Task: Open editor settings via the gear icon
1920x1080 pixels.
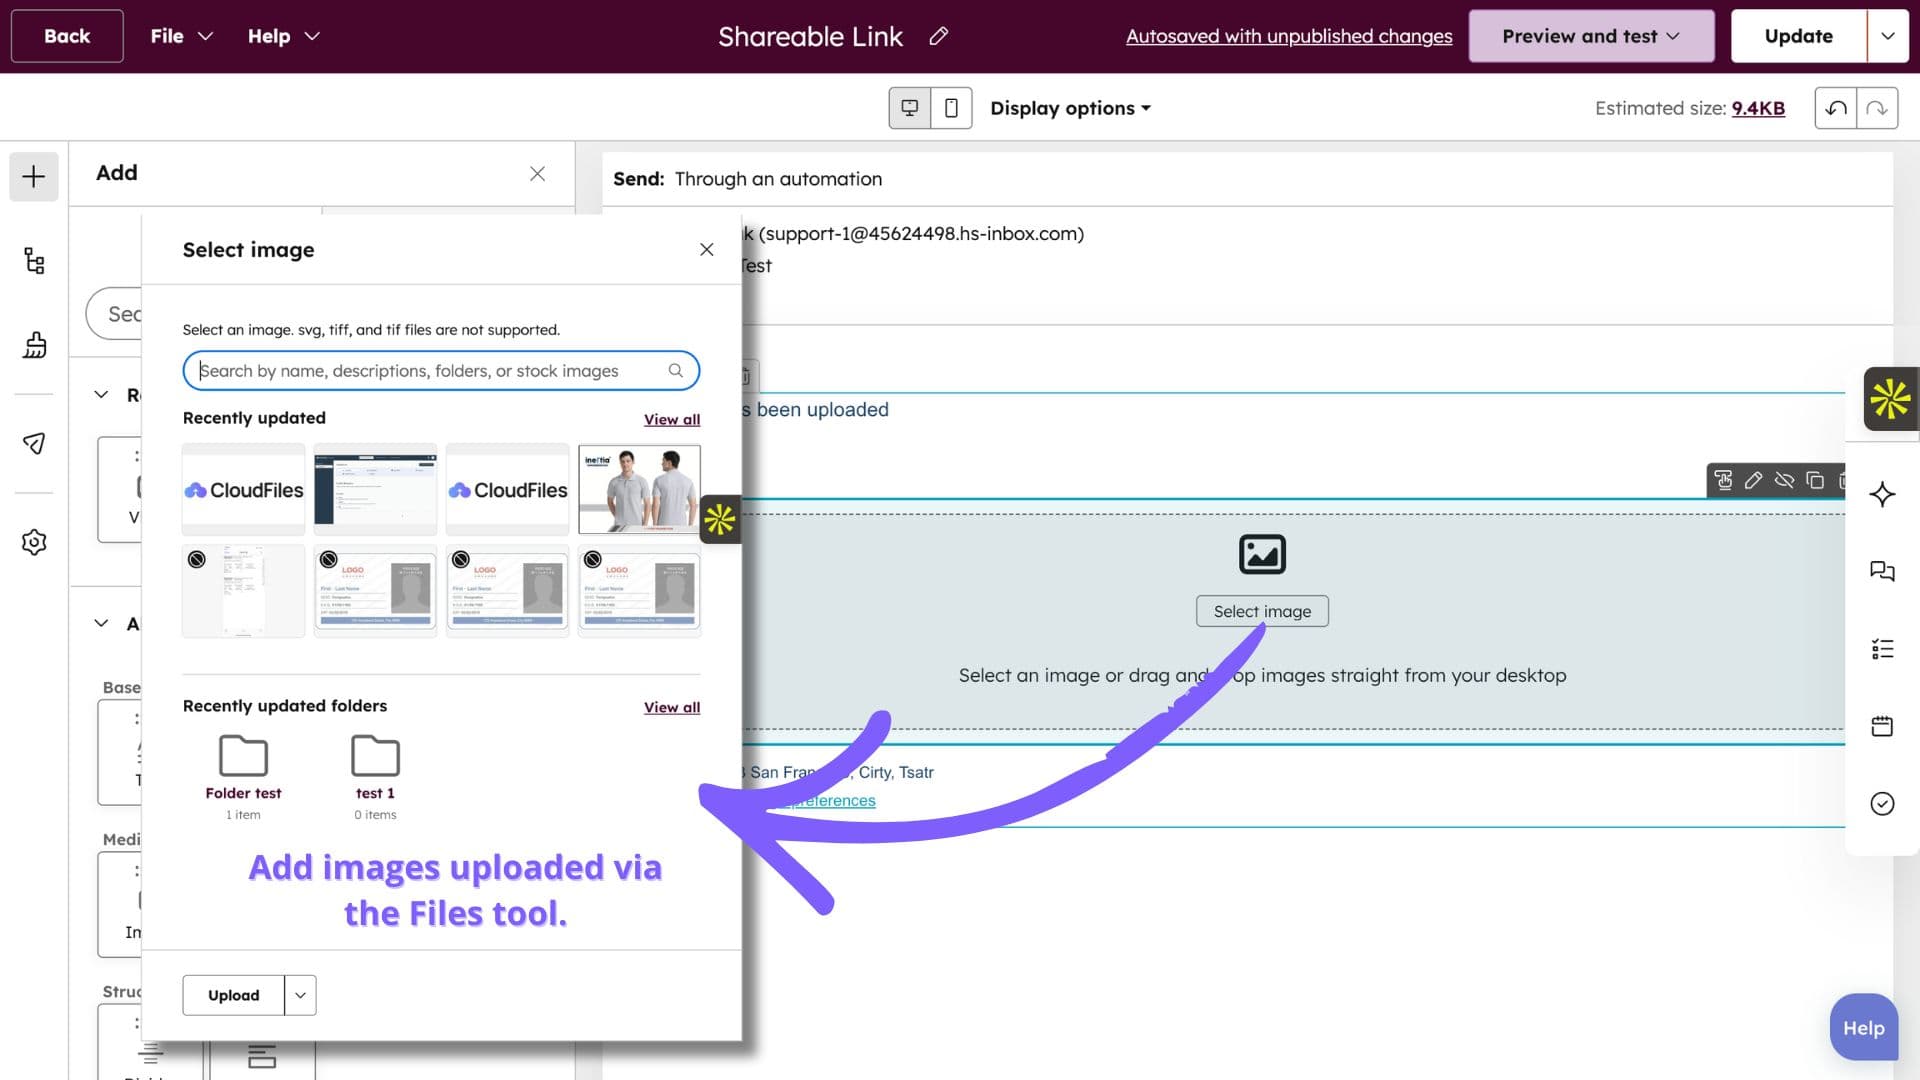Action: click(x=33, y=542)
